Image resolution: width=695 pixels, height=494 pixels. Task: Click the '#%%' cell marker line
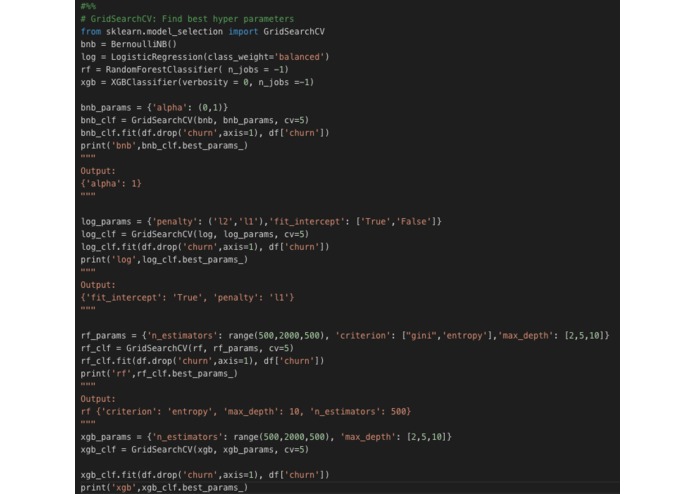tap(88, 6)
